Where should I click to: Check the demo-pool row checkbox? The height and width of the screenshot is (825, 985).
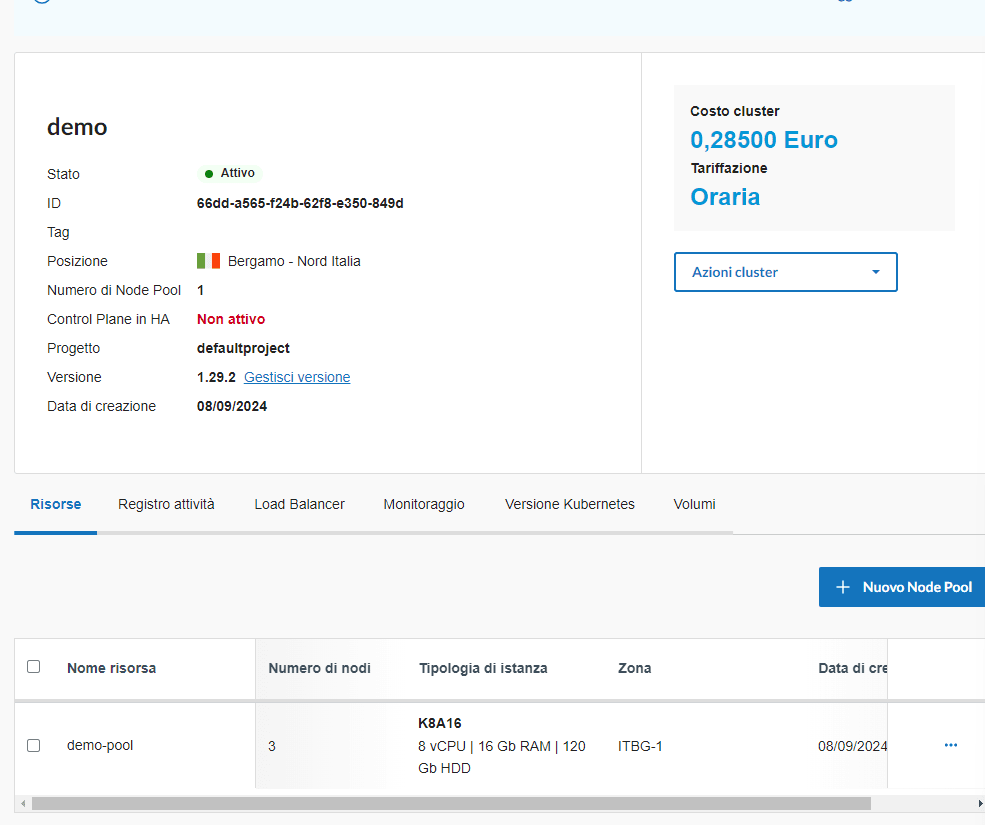(x=34, y=745)
